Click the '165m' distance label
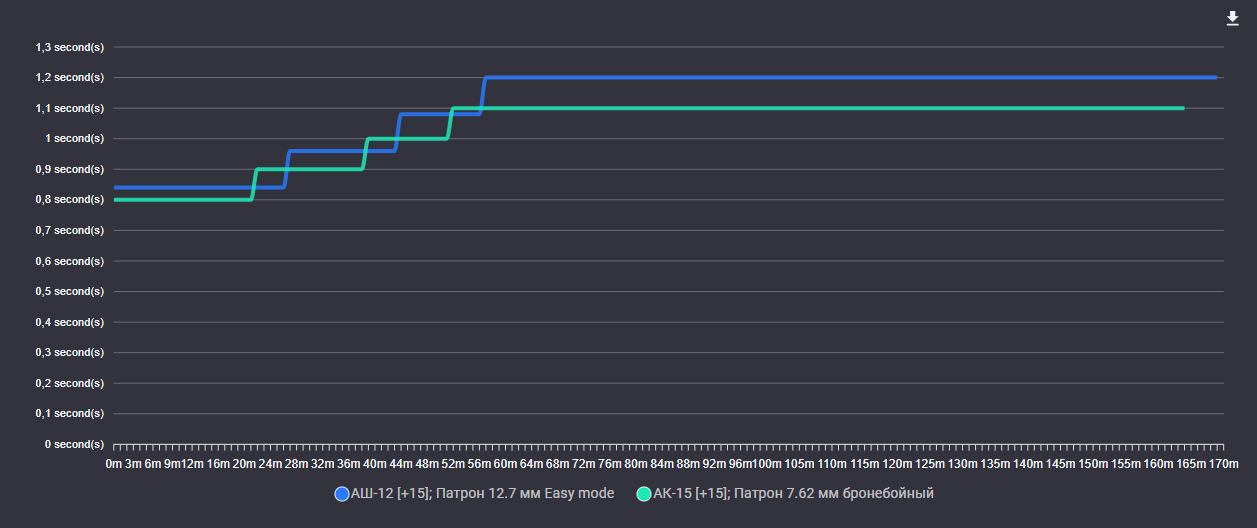The image size is (1257, 528). [x=1192, y=464]
